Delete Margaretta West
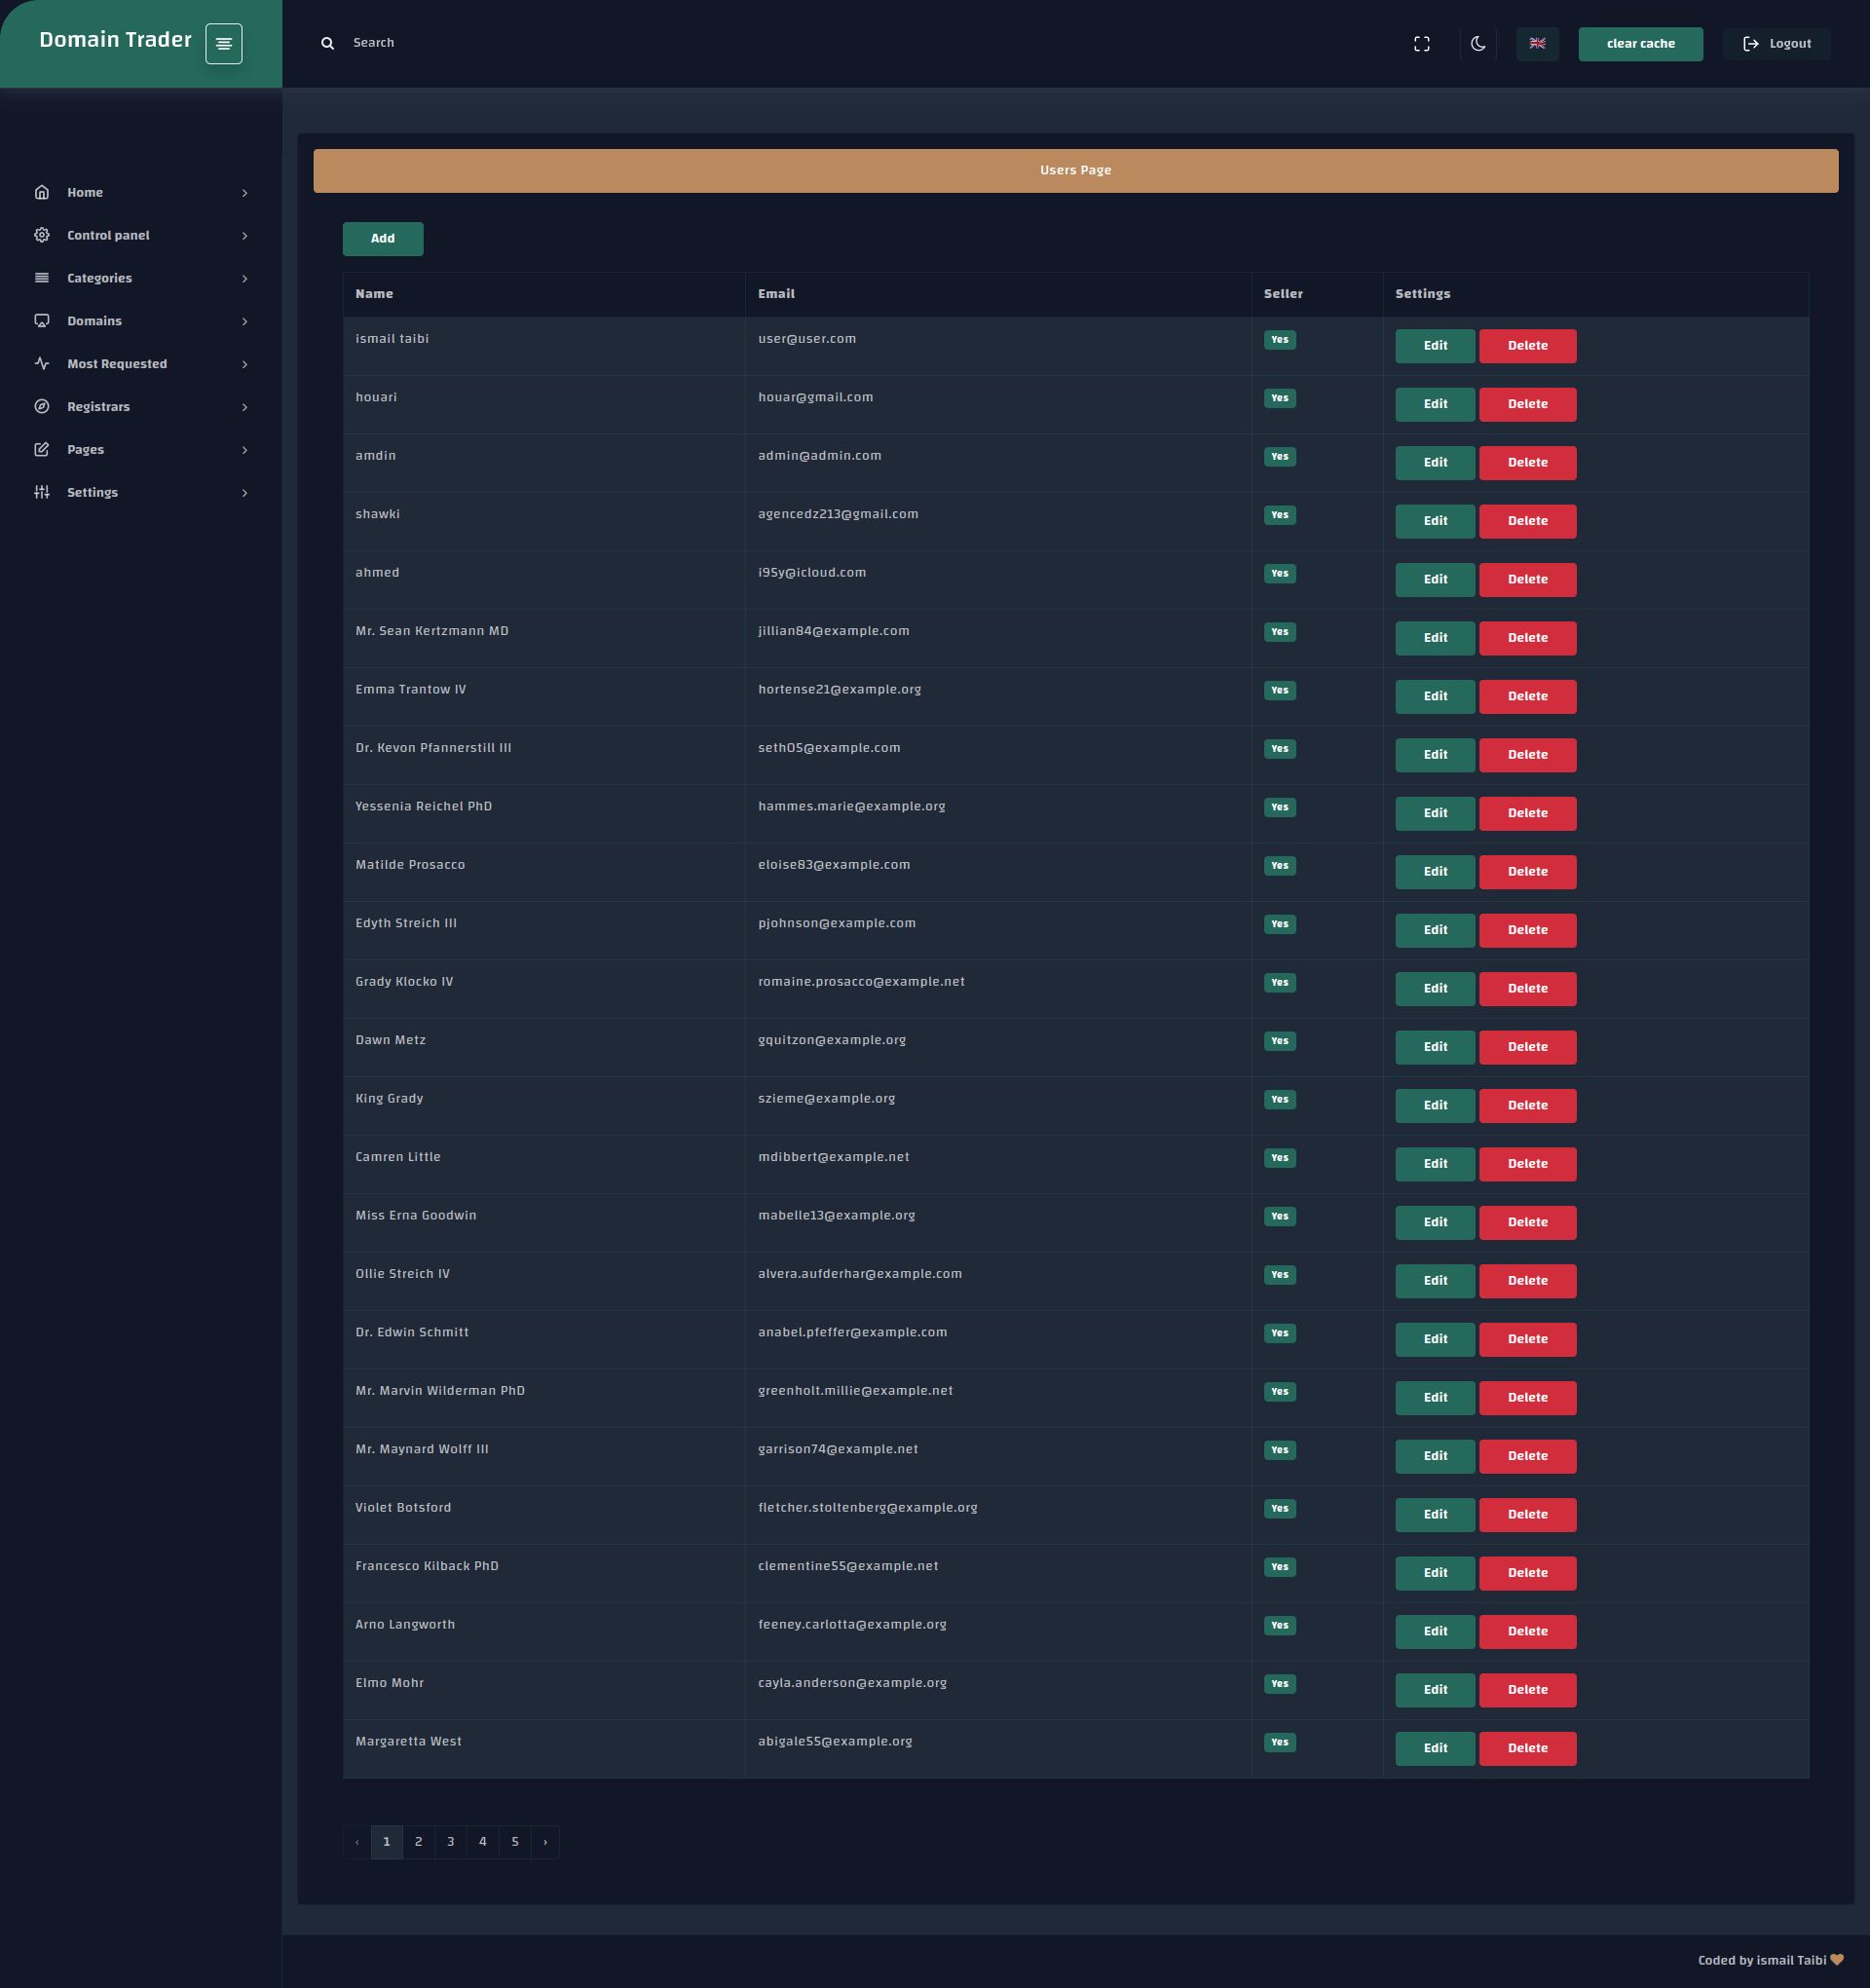 (1527, 1749)
